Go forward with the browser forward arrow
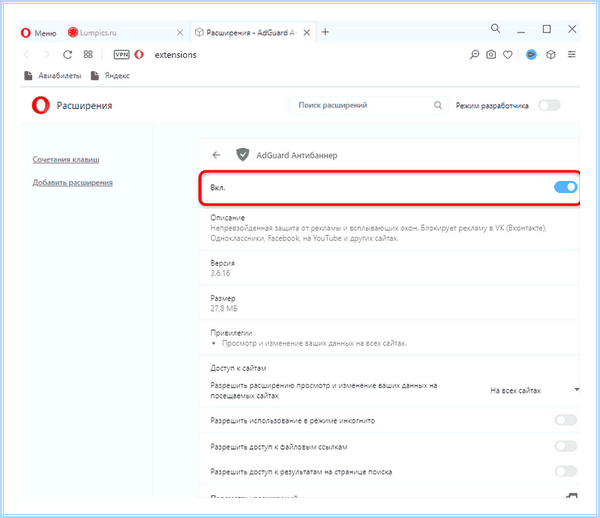The height and width of the screenshot is (518, 600). [x=47, y=55]
